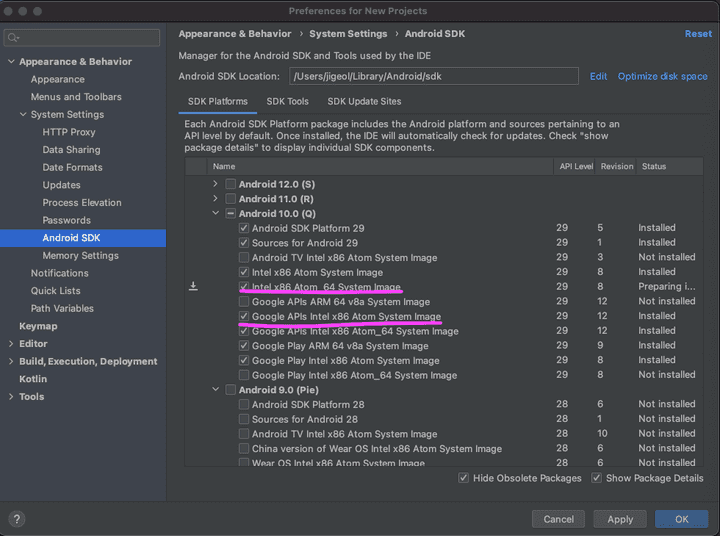Click the Reset link

tap(698, 34)
